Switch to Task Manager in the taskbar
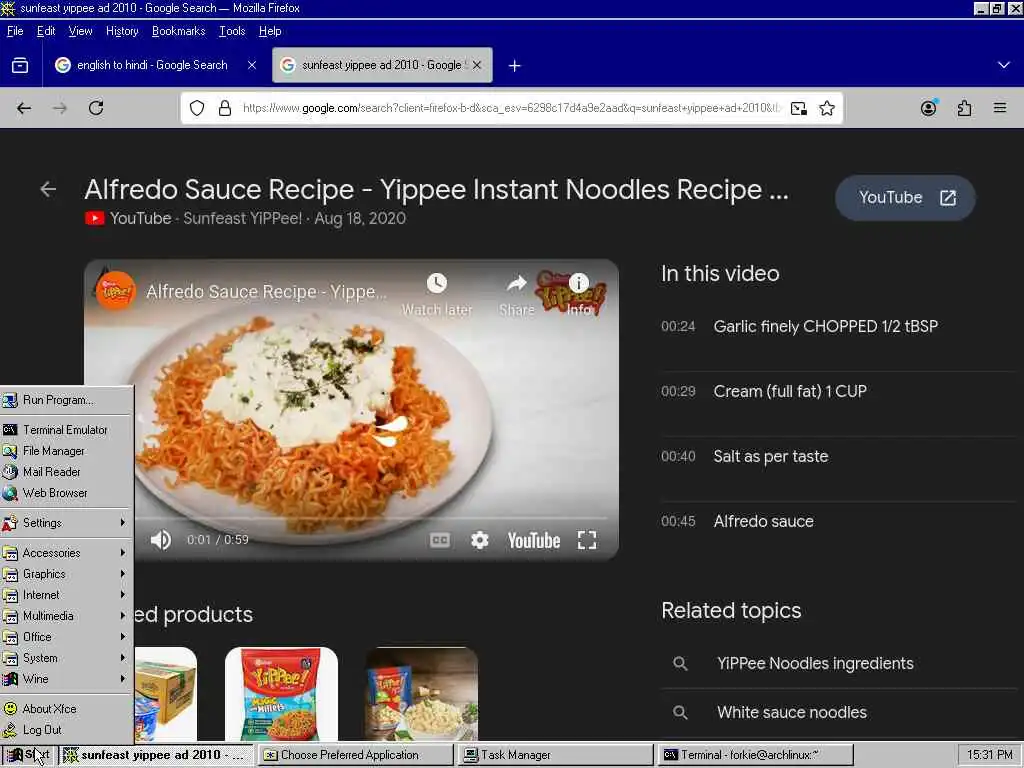 (556, 755)
